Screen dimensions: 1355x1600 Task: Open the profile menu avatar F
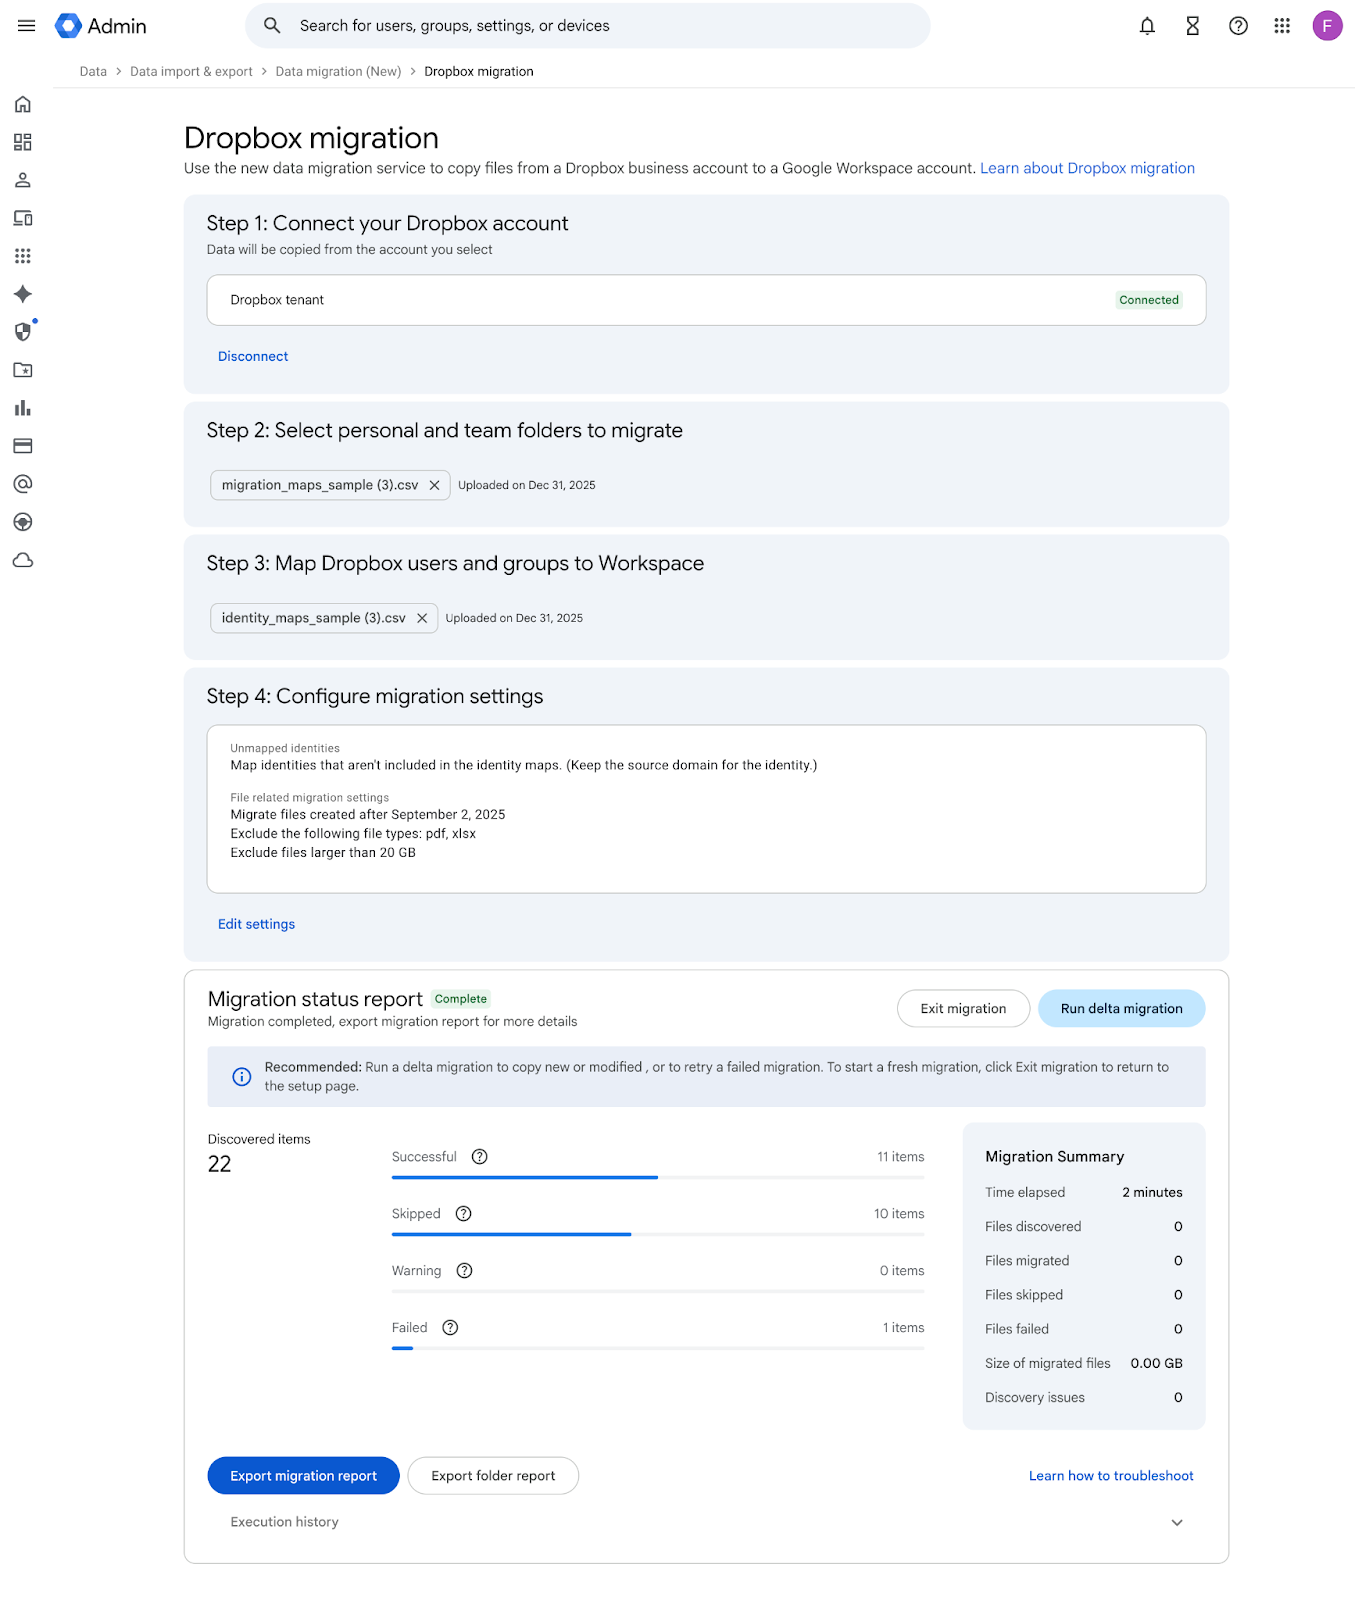[x=1327, y=26]
